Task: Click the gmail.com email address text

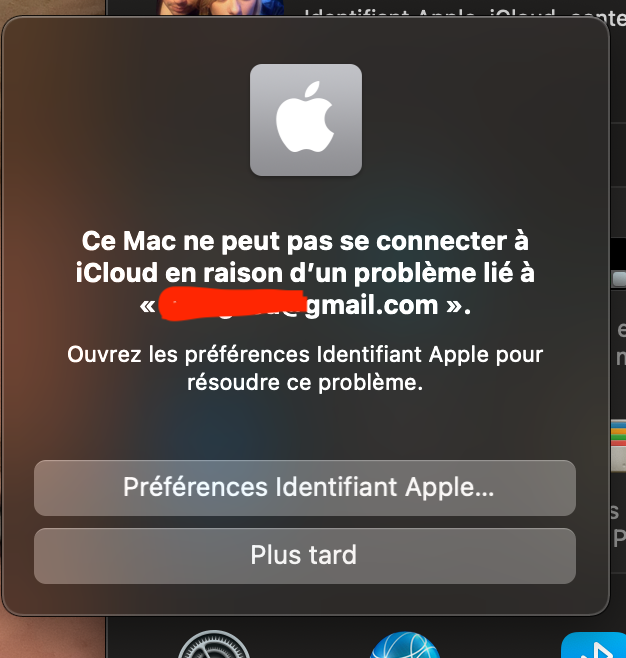Action: tap(372, 305)
